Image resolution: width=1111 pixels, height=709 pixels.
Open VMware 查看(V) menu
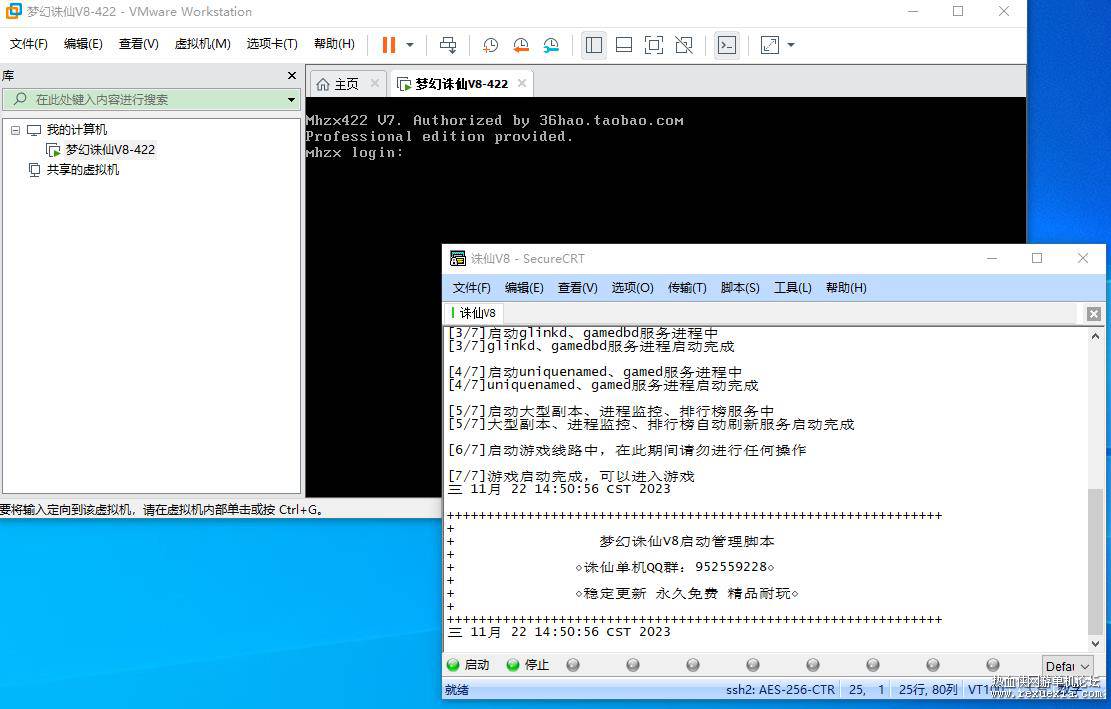[x=139, y=44]
